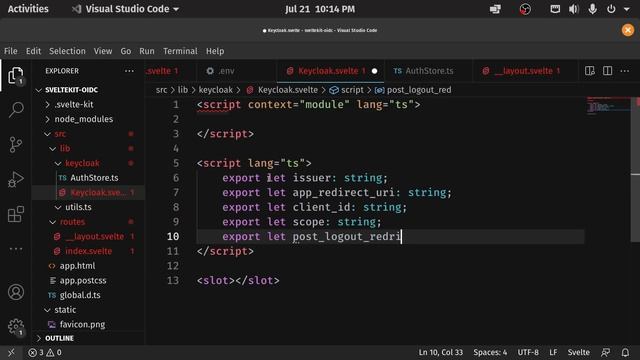
Task: Open Visual Studio Code app menu dropdown
Action: 125,9
